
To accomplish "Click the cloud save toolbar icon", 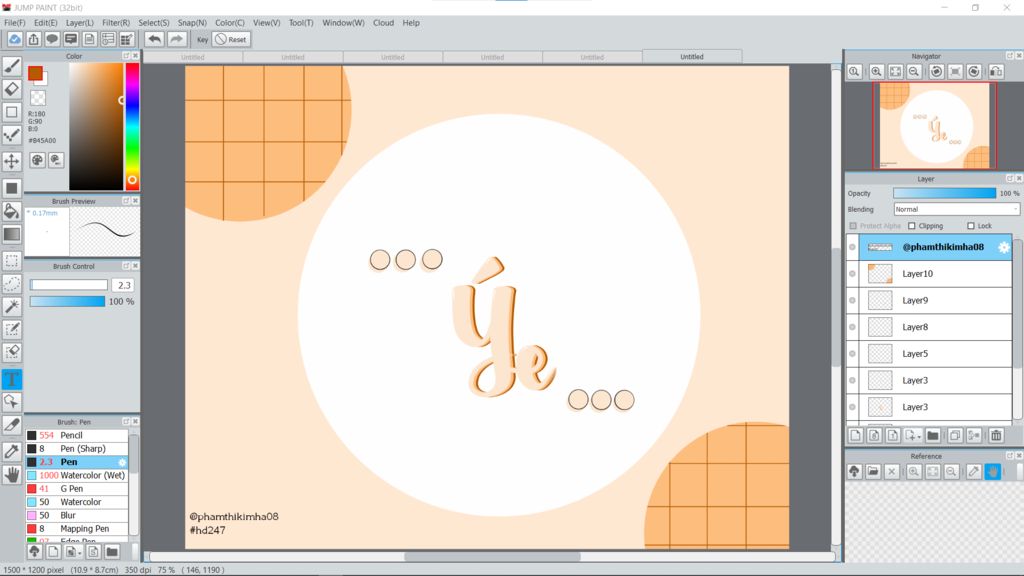I will click(x=14, y=39).
